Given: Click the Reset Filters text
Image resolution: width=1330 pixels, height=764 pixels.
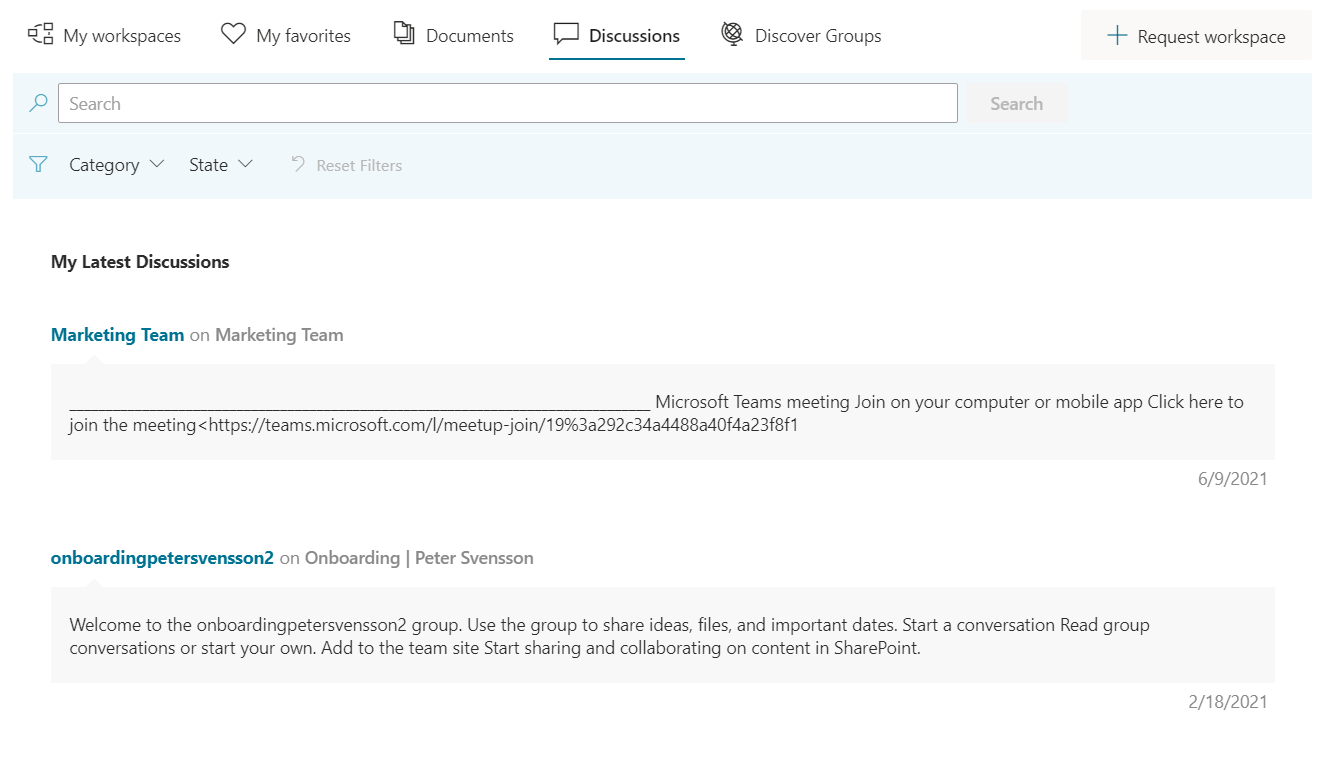Looking at the screenshot, I should [359, 166].
